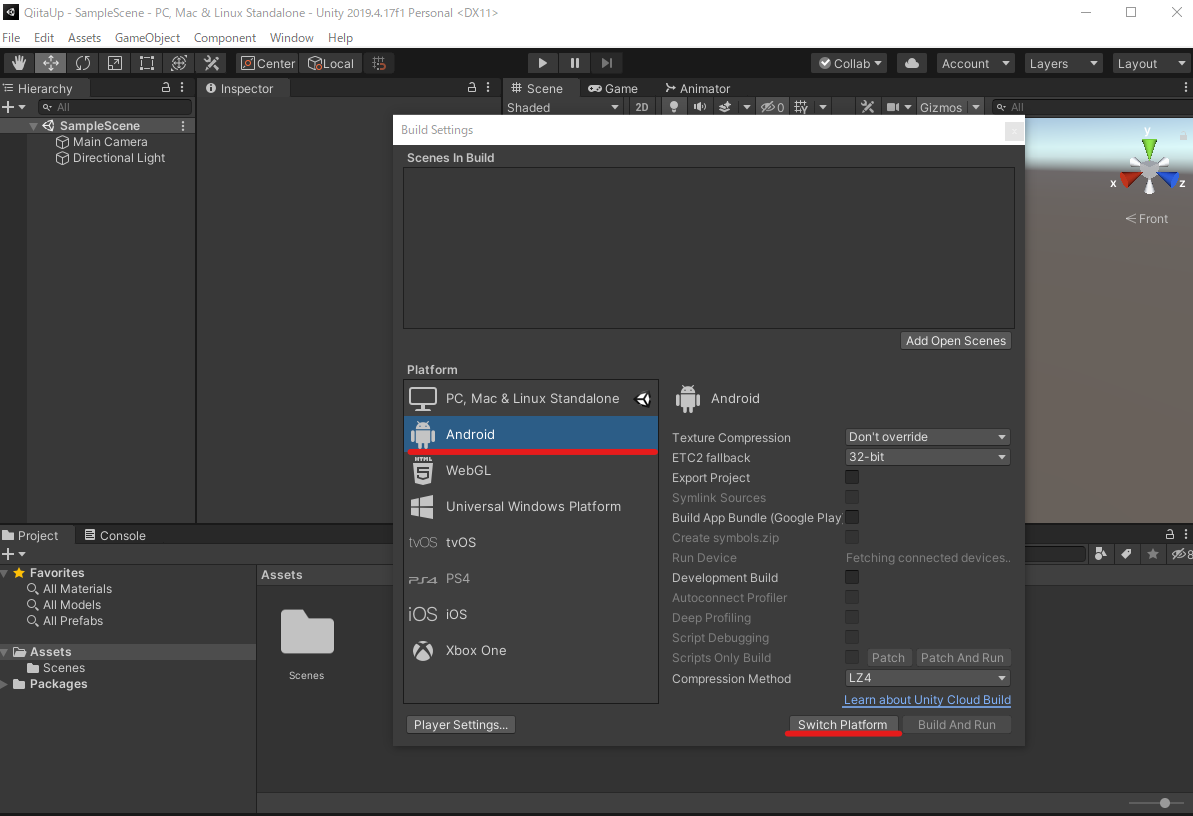The width and height of the screenshot is (1193, 816).
Task: Open the File menu
Action: pyautogui.click(x=11, y=37)
